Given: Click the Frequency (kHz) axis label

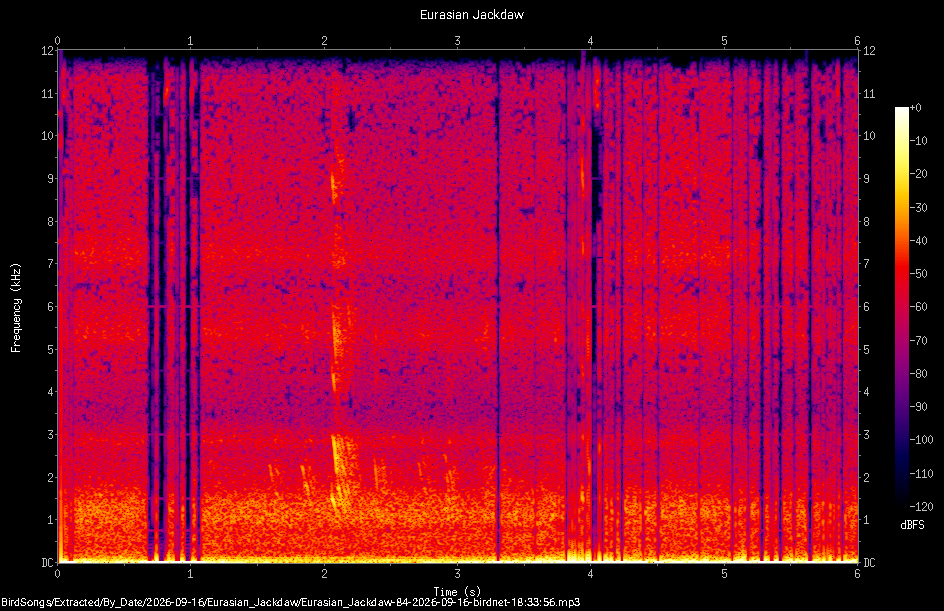Looking at the screenshot, I should coord(16,308).
